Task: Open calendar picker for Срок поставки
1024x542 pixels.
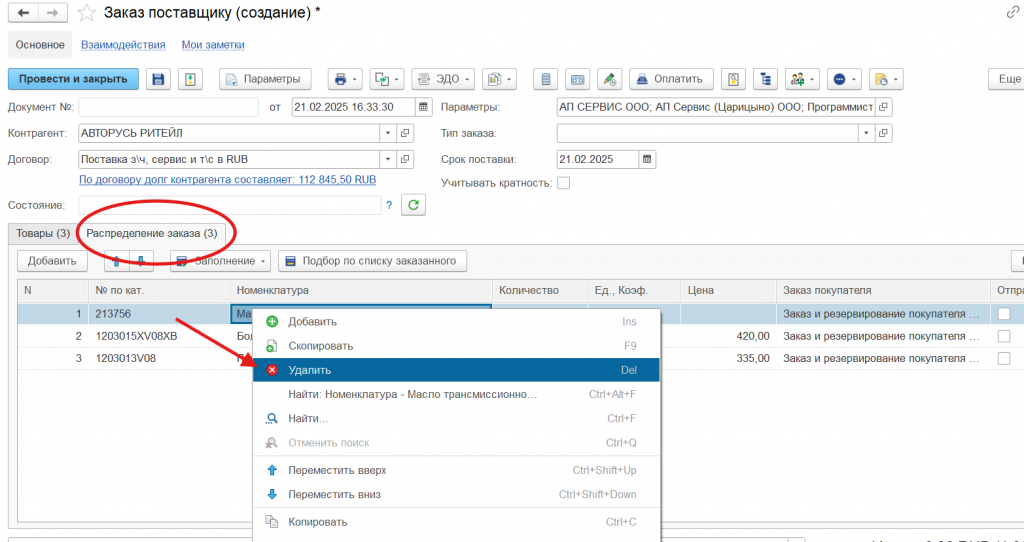Action: click(647, 159)
